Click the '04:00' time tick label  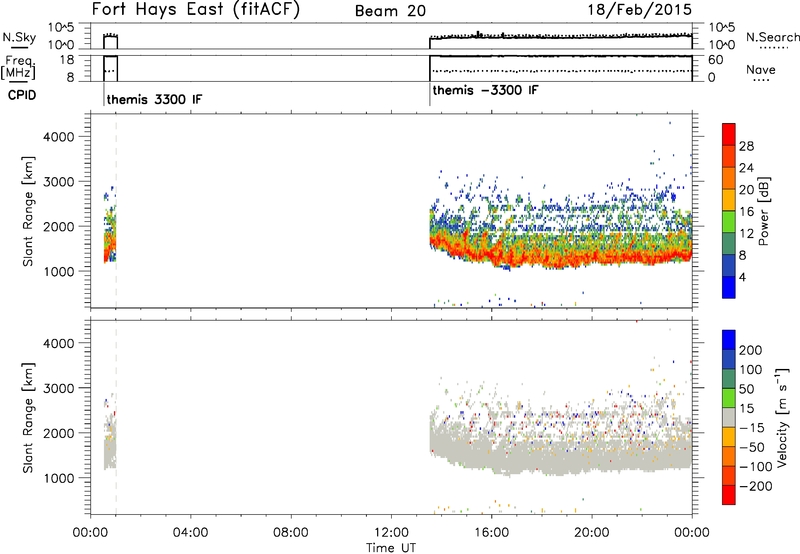(x=190, y=533)
